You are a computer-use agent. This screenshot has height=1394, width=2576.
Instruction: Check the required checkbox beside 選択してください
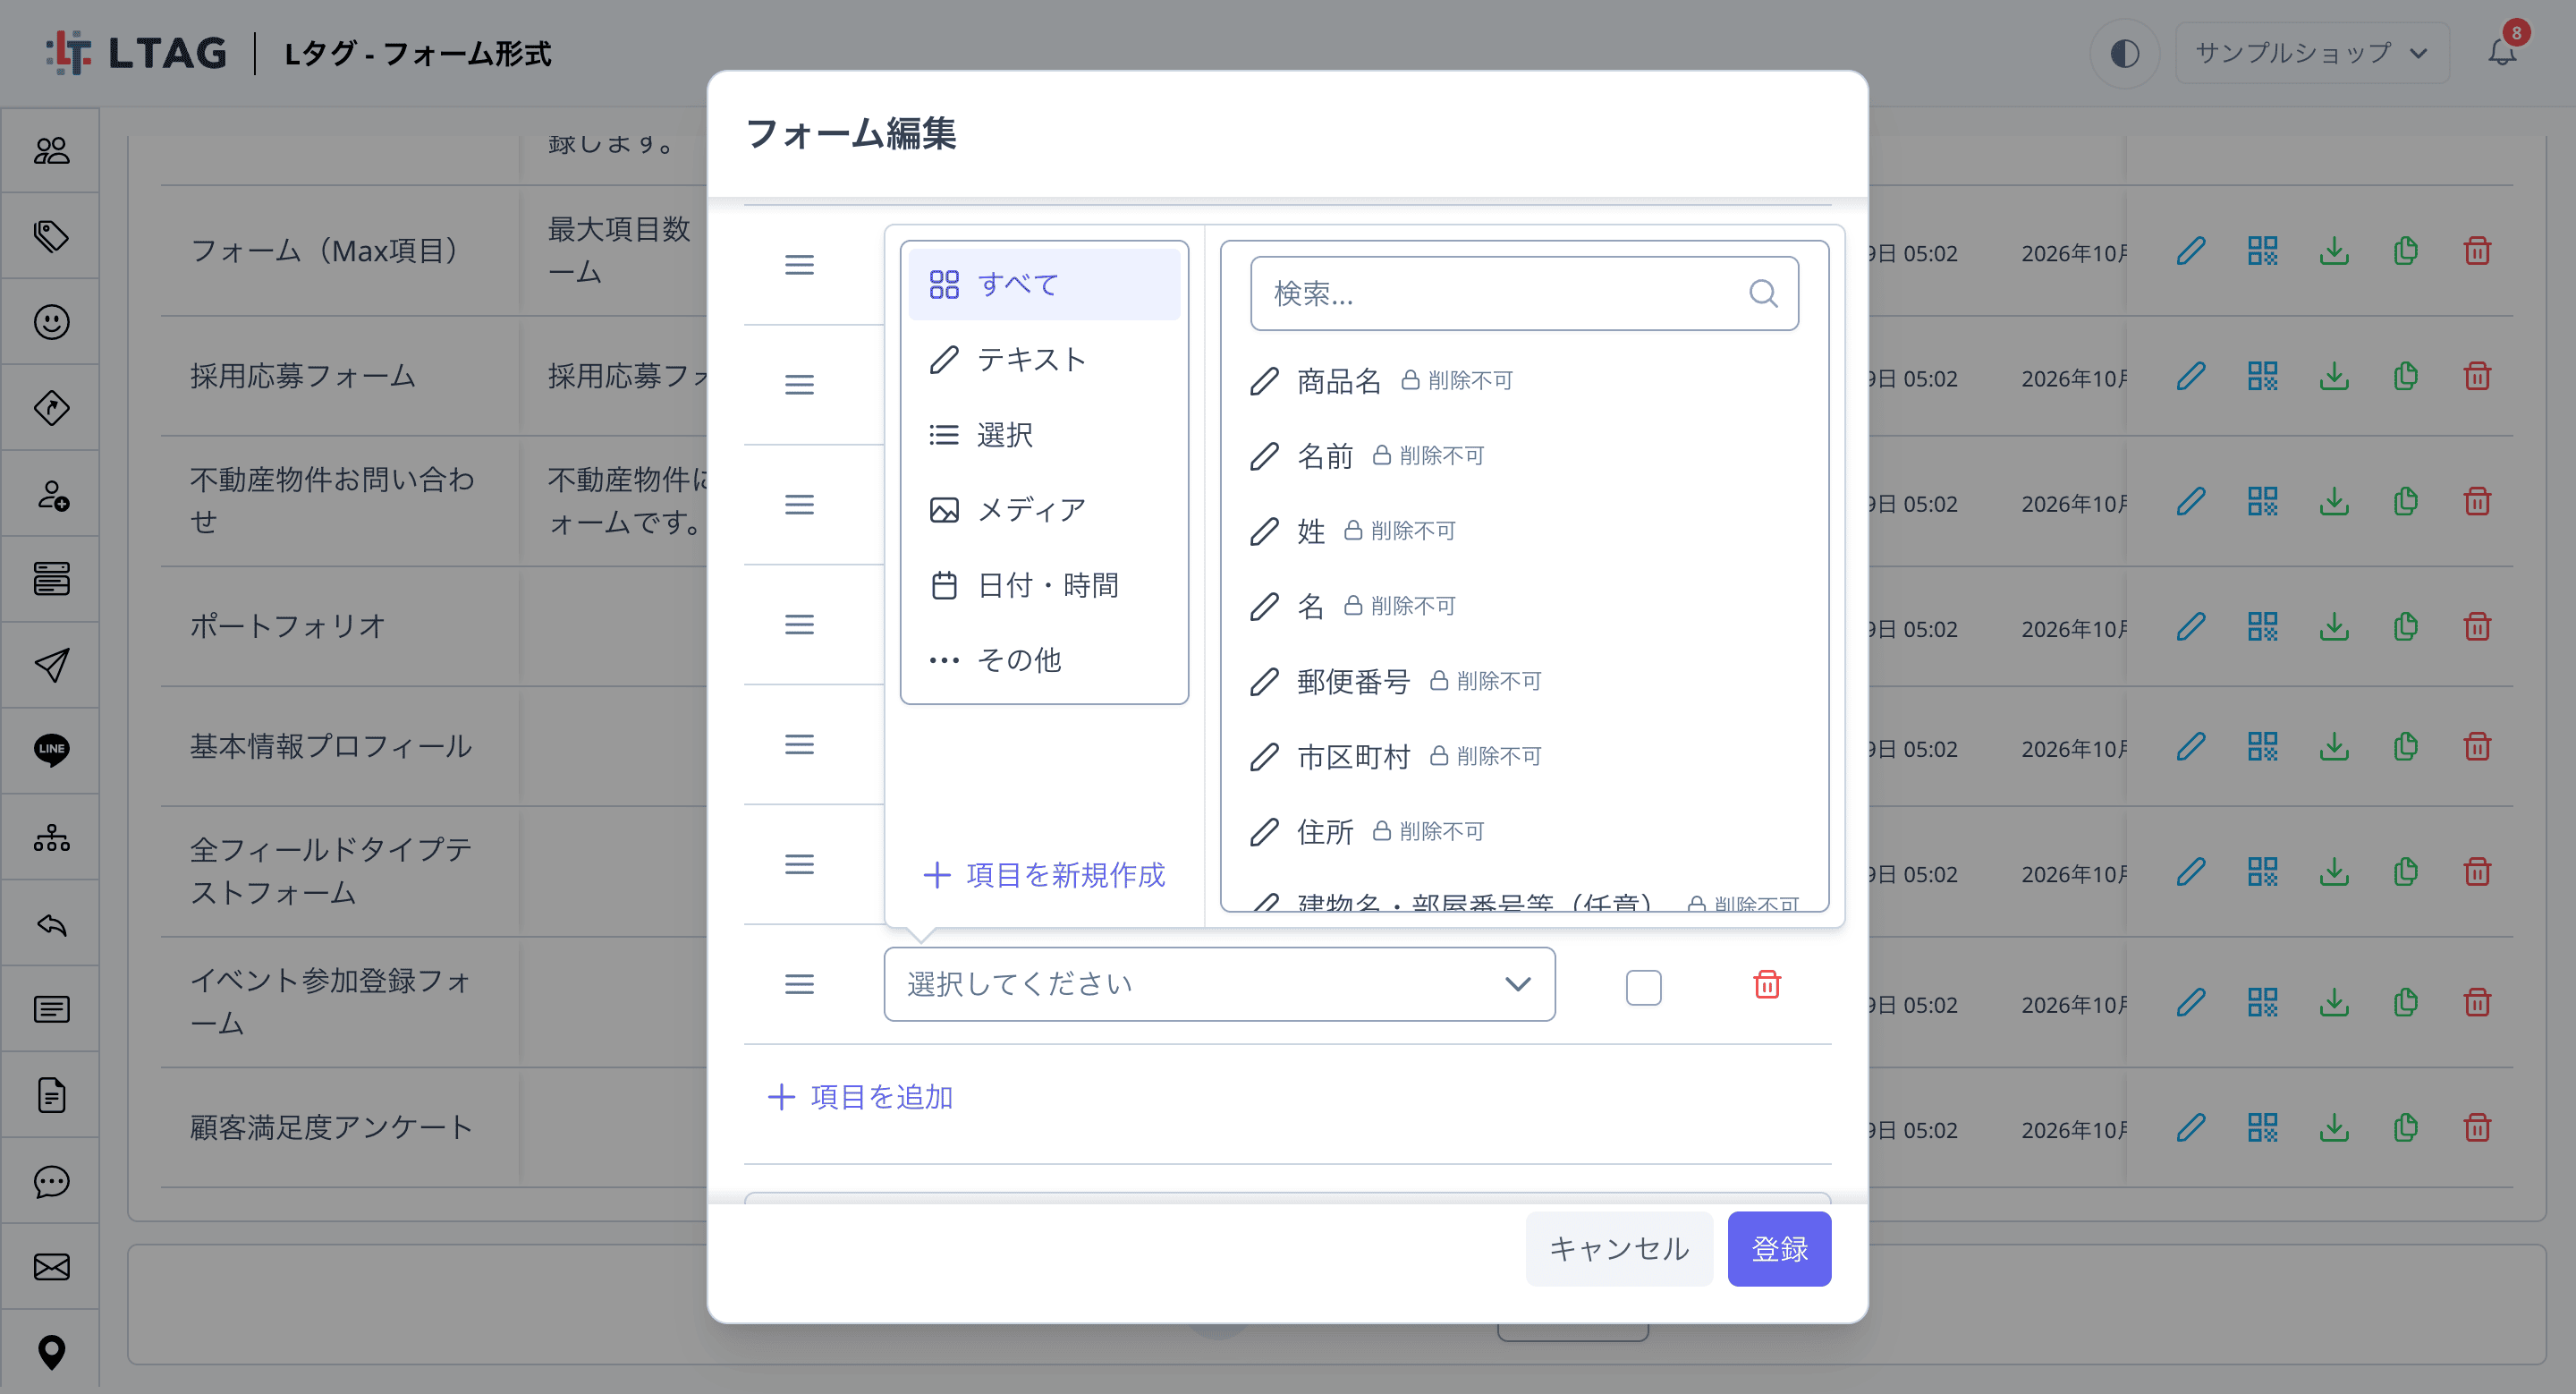coord(1643,987)
